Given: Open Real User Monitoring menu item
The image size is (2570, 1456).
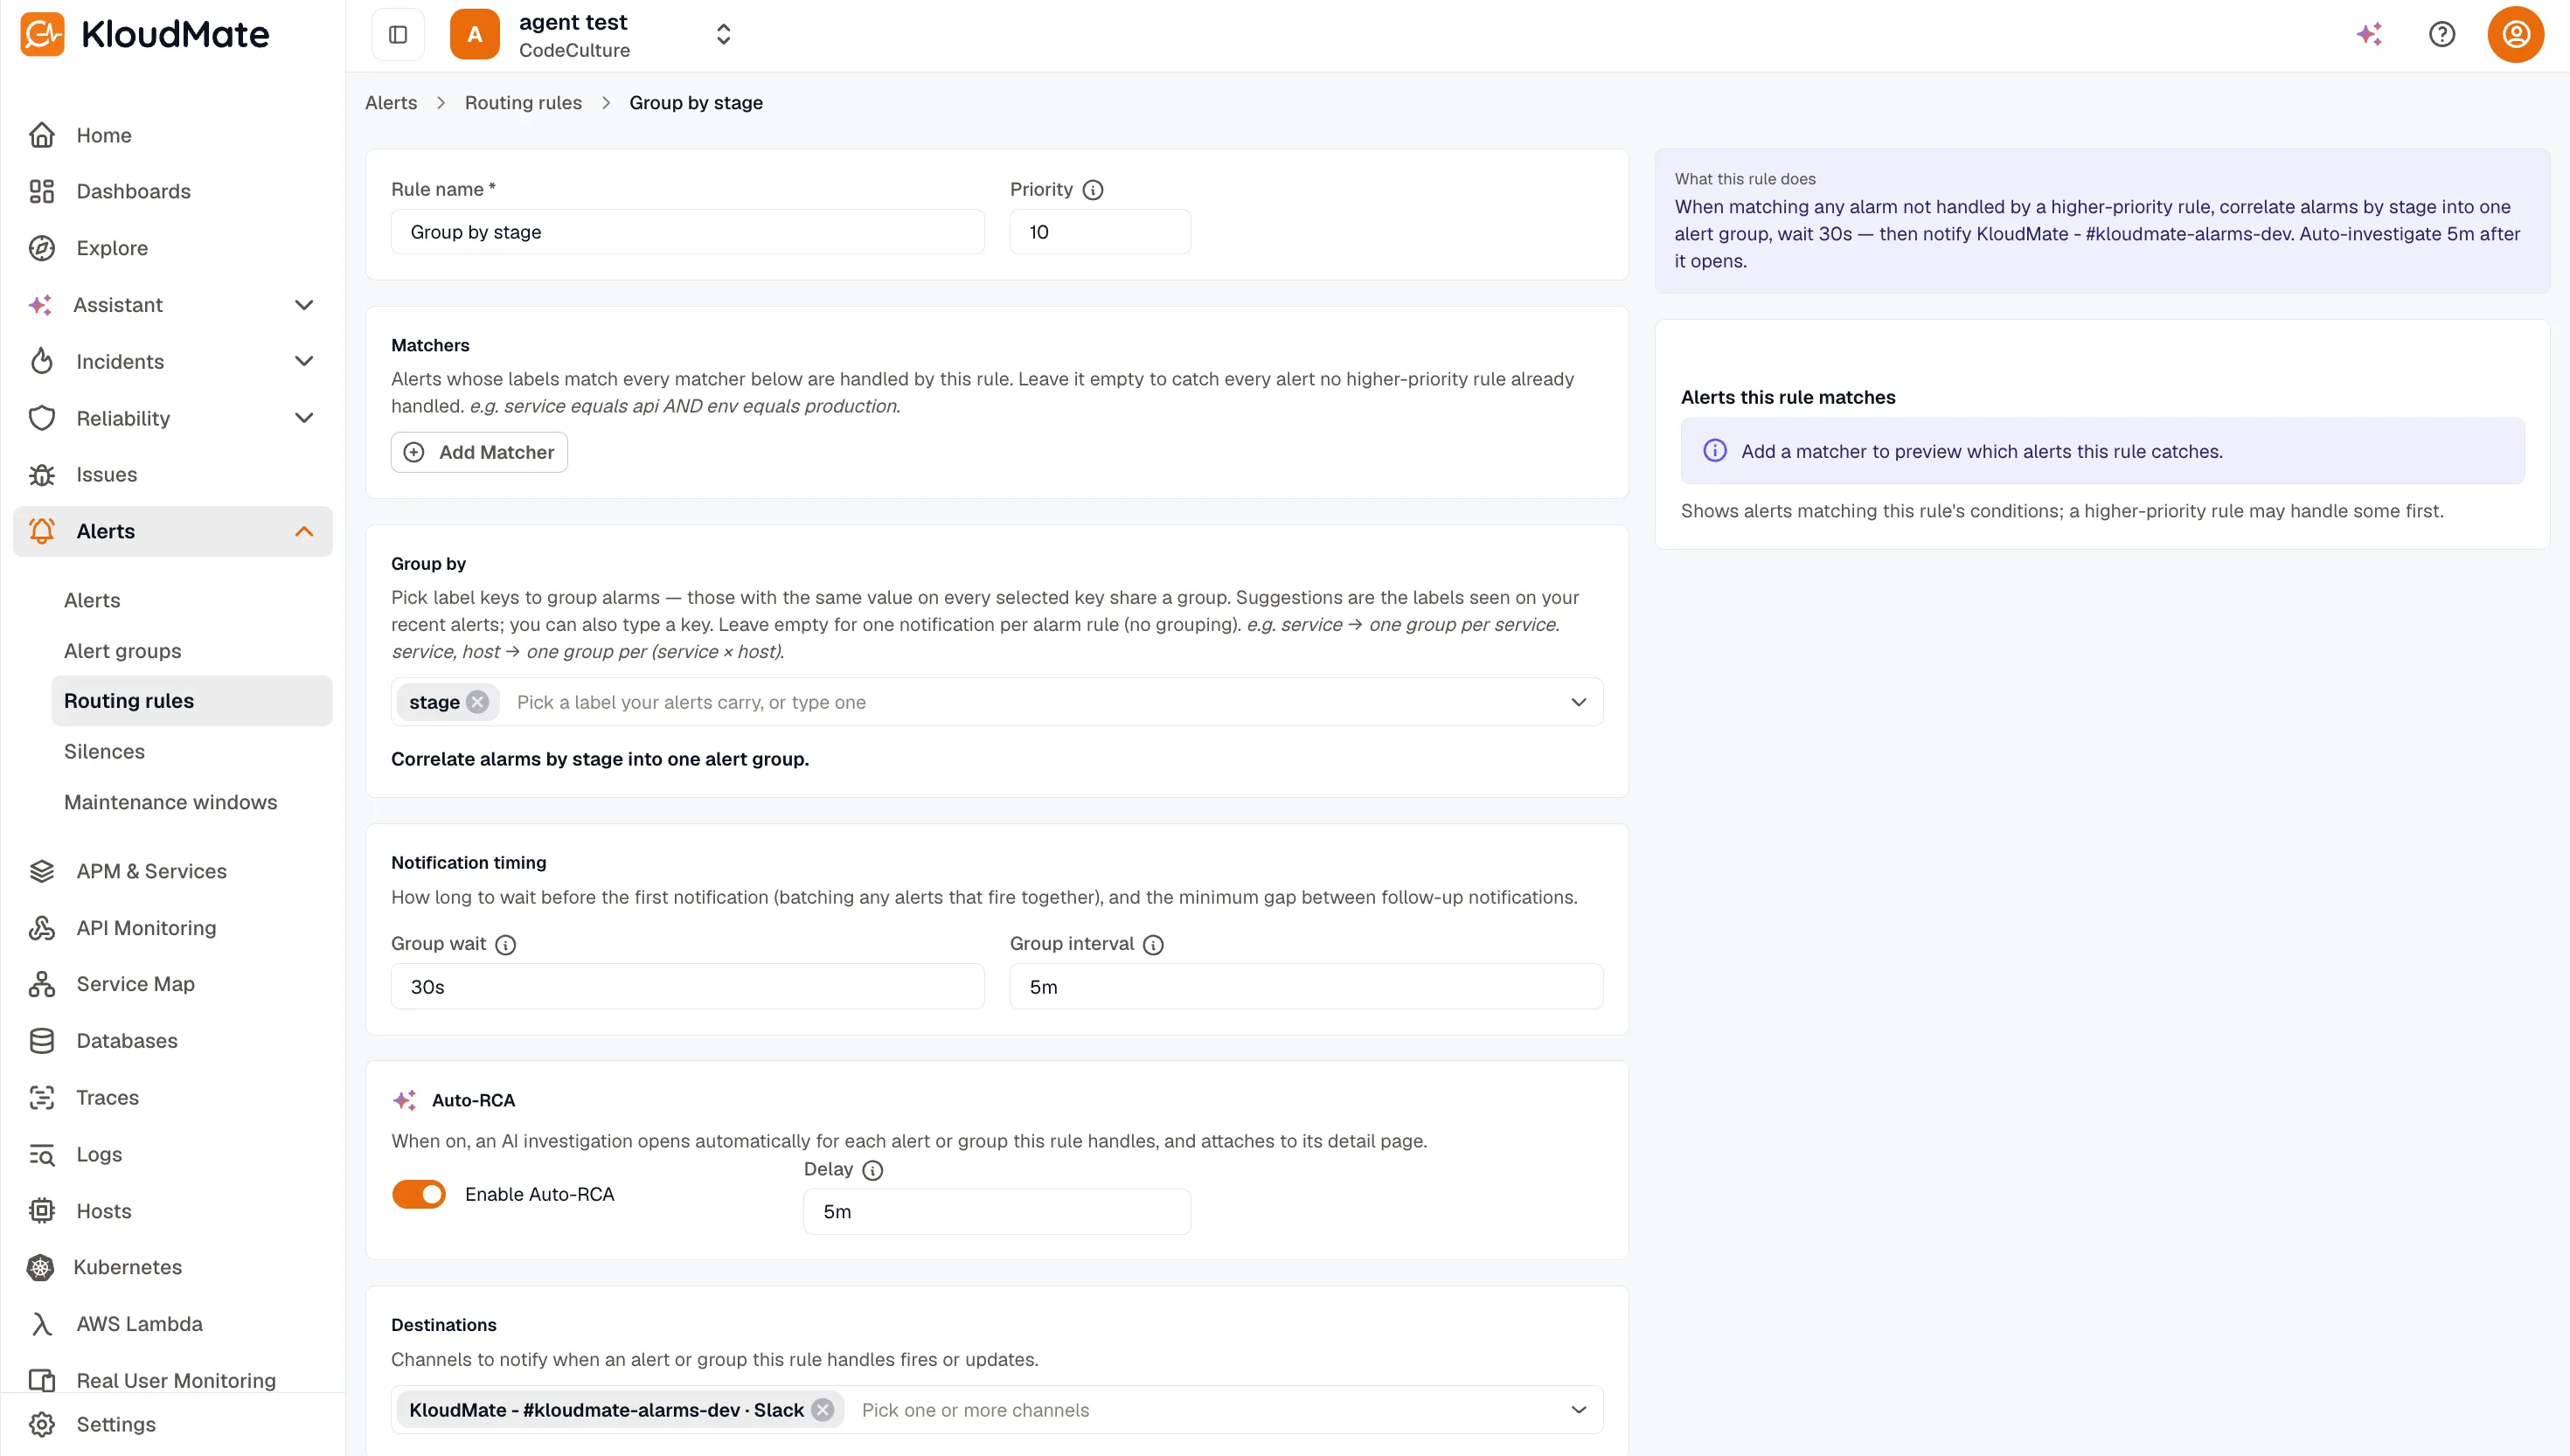Looking at the screenshot, I should 173,1380.
